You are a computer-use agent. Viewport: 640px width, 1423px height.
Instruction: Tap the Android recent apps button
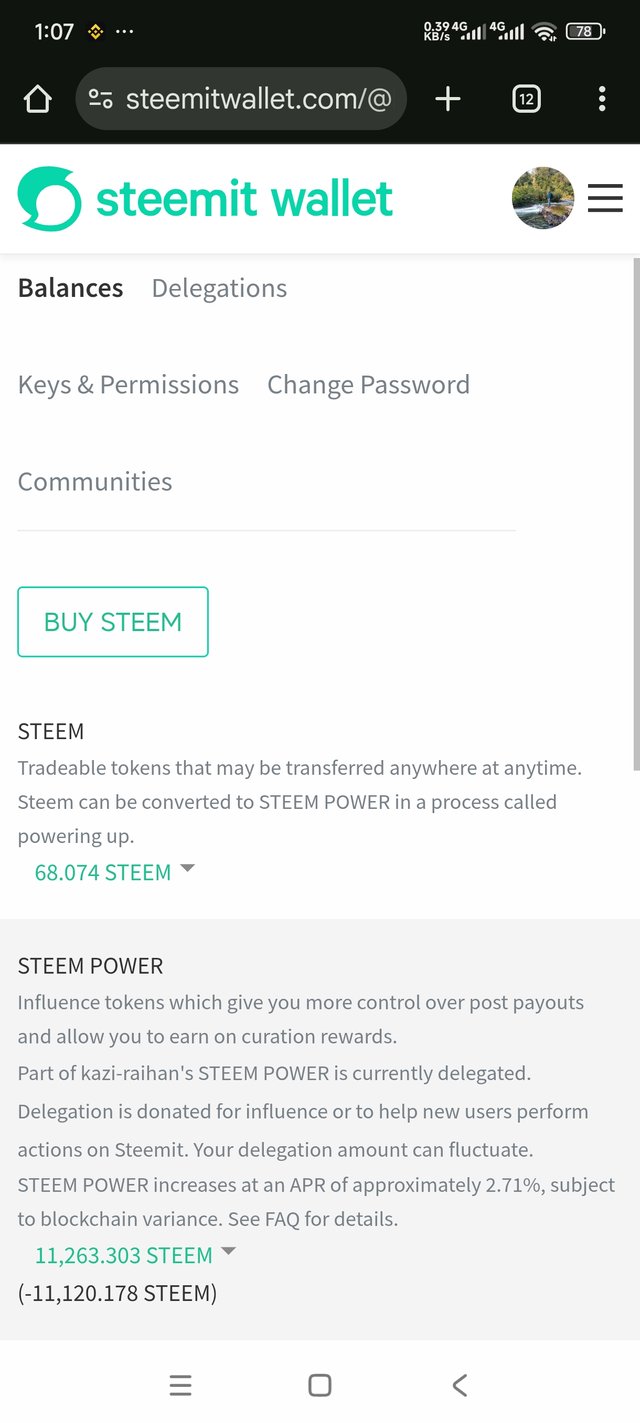[180, 1385]
